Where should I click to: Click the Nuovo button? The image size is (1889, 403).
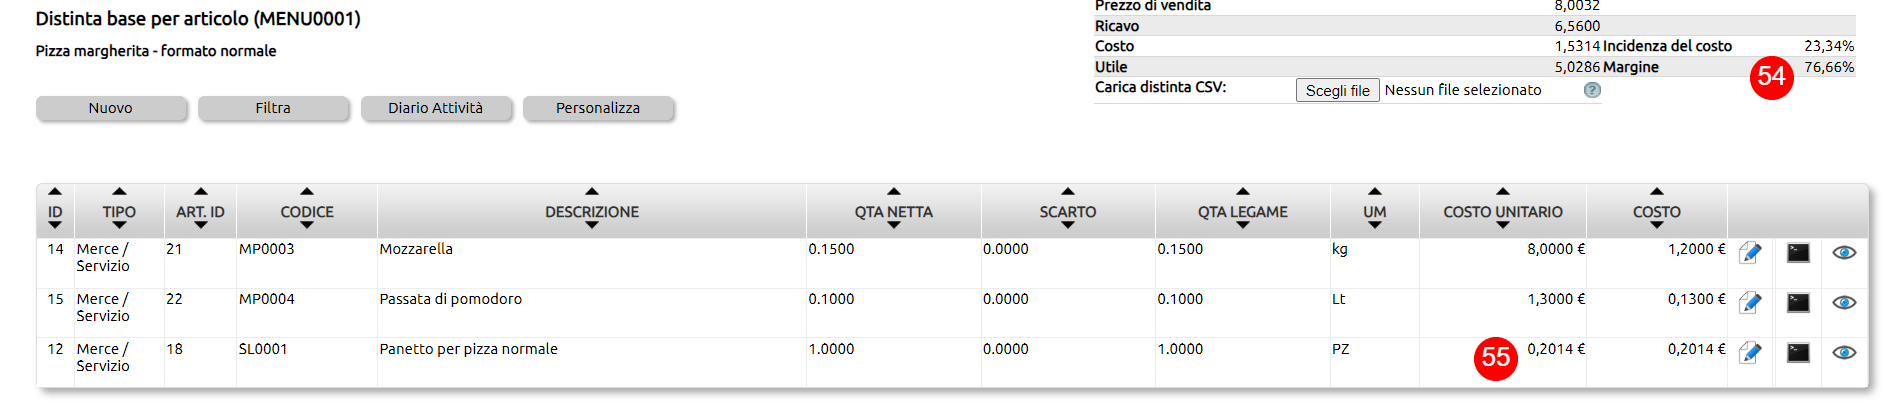point(111,108)
